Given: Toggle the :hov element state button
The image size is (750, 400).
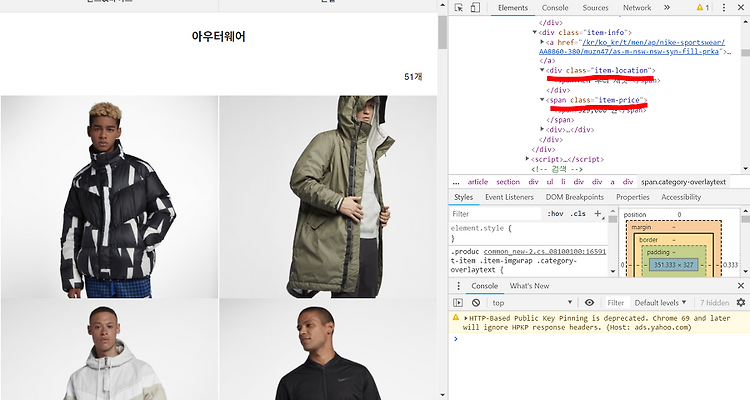Looking at the screenshot, I should coord(555,214).
